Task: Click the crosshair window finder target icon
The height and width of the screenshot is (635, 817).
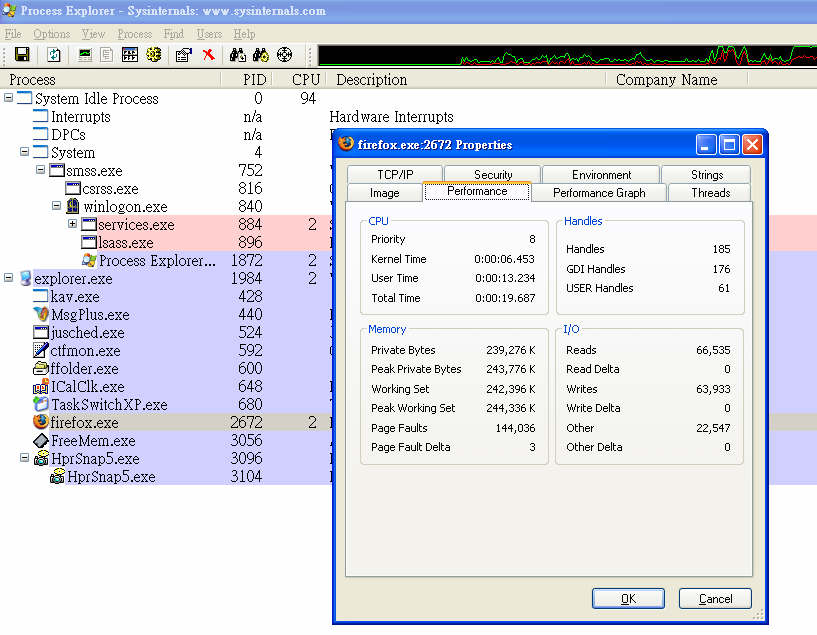Action: coord(284,55)
